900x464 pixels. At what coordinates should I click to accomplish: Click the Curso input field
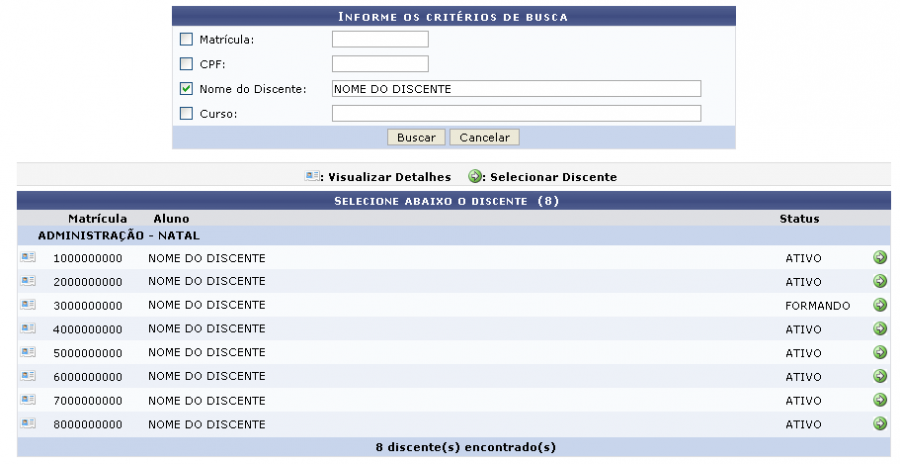(516, 114)
